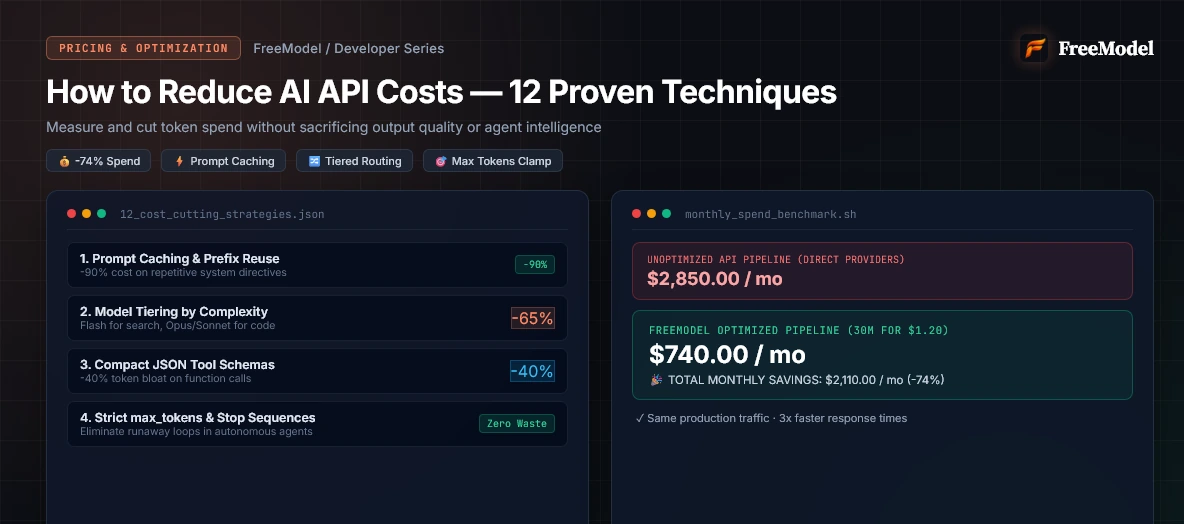Click party popper icon beside Total Monthly Savings
This screenshot has width=1184, height=524.
coord(656,380)
